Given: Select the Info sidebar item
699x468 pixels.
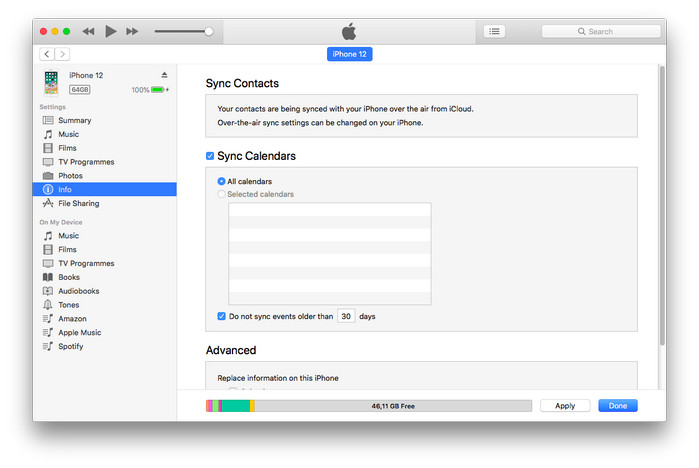Looking at the screenshot, I should (104, 189).
